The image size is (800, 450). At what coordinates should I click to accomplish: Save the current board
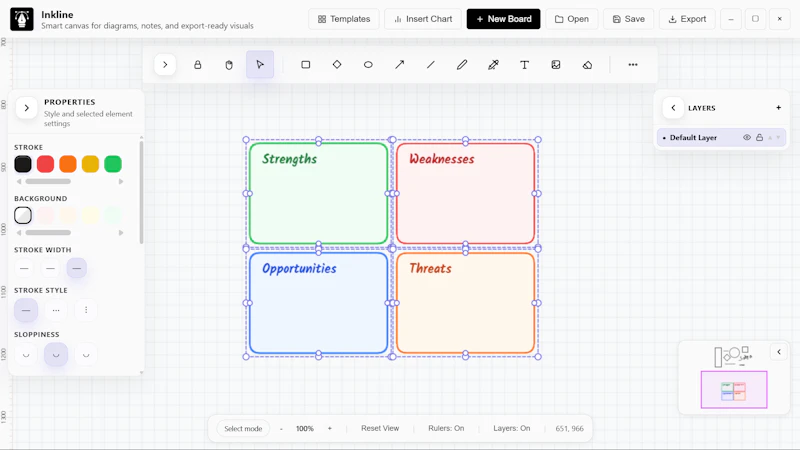click(629, 19)
